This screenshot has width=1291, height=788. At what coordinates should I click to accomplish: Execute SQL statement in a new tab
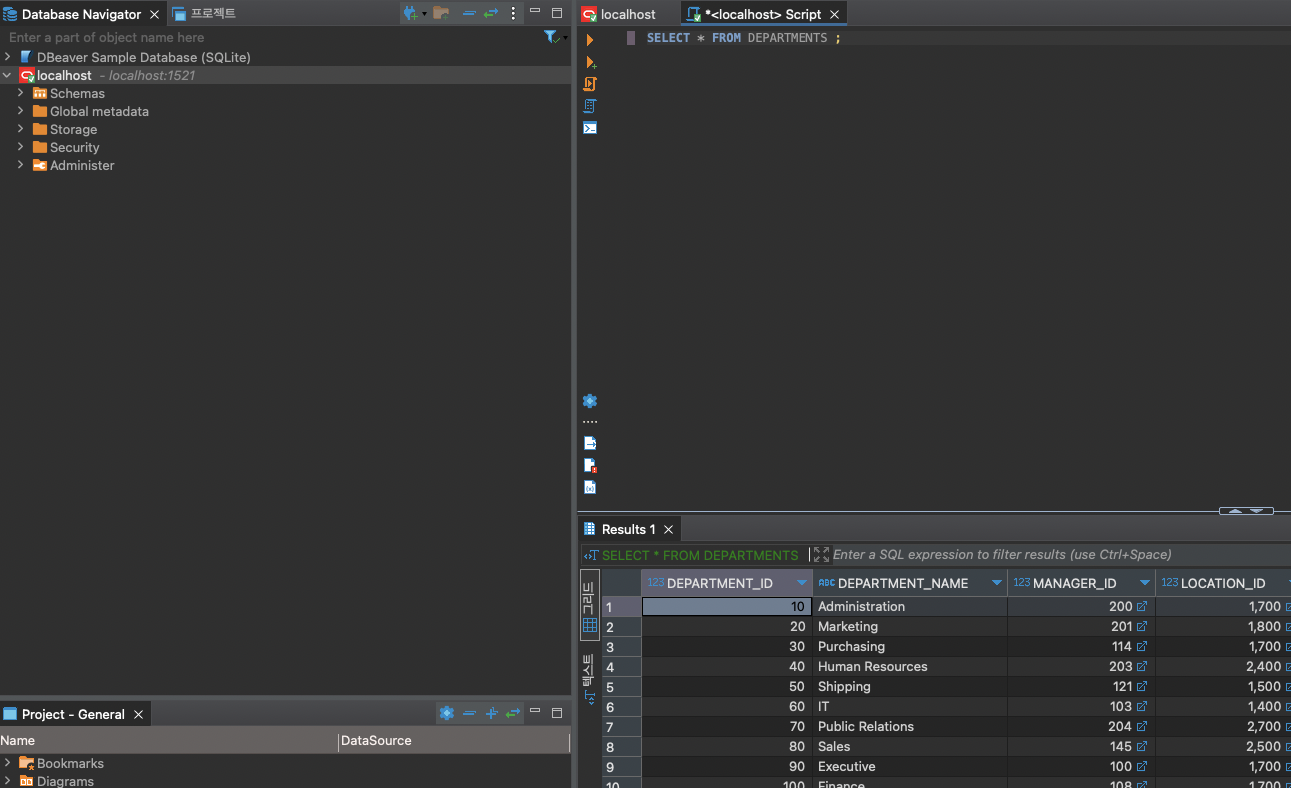pos(590,62)
